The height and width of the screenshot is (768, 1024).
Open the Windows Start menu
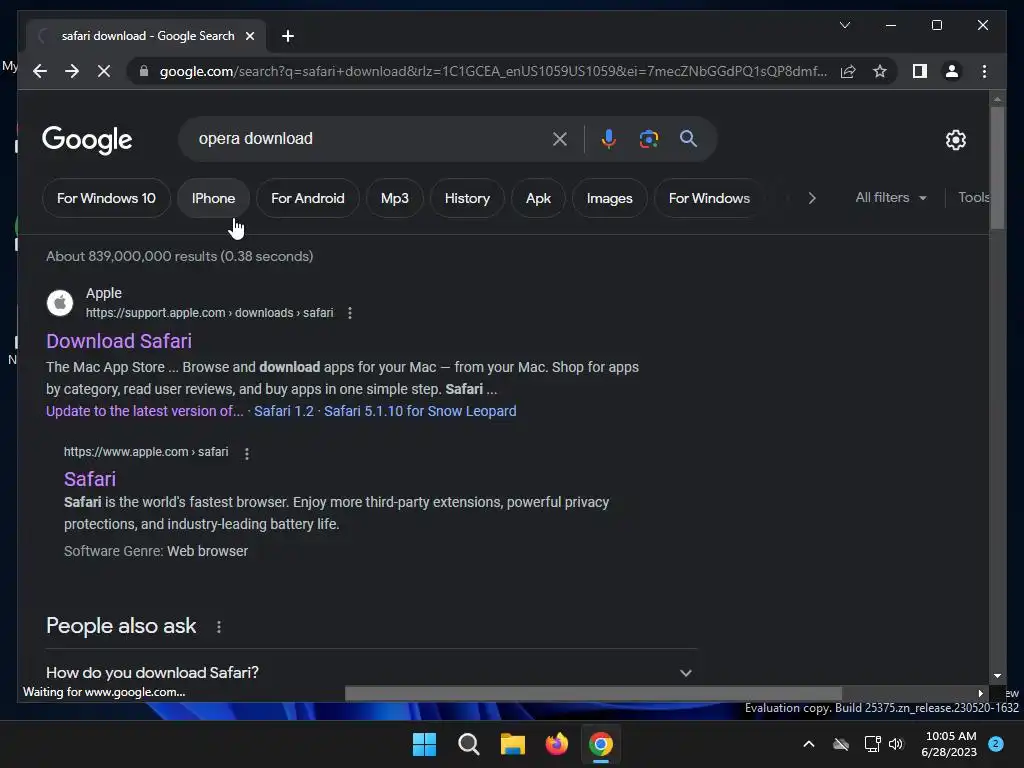424,744
